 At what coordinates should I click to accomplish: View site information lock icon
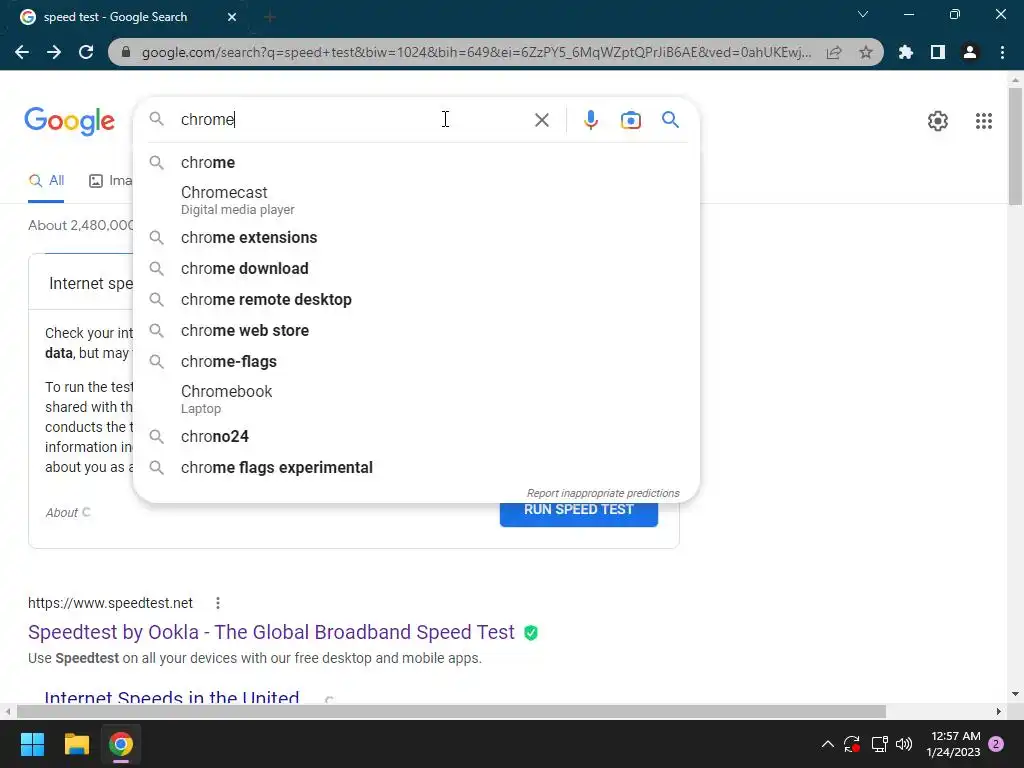[x=126, y=52]
